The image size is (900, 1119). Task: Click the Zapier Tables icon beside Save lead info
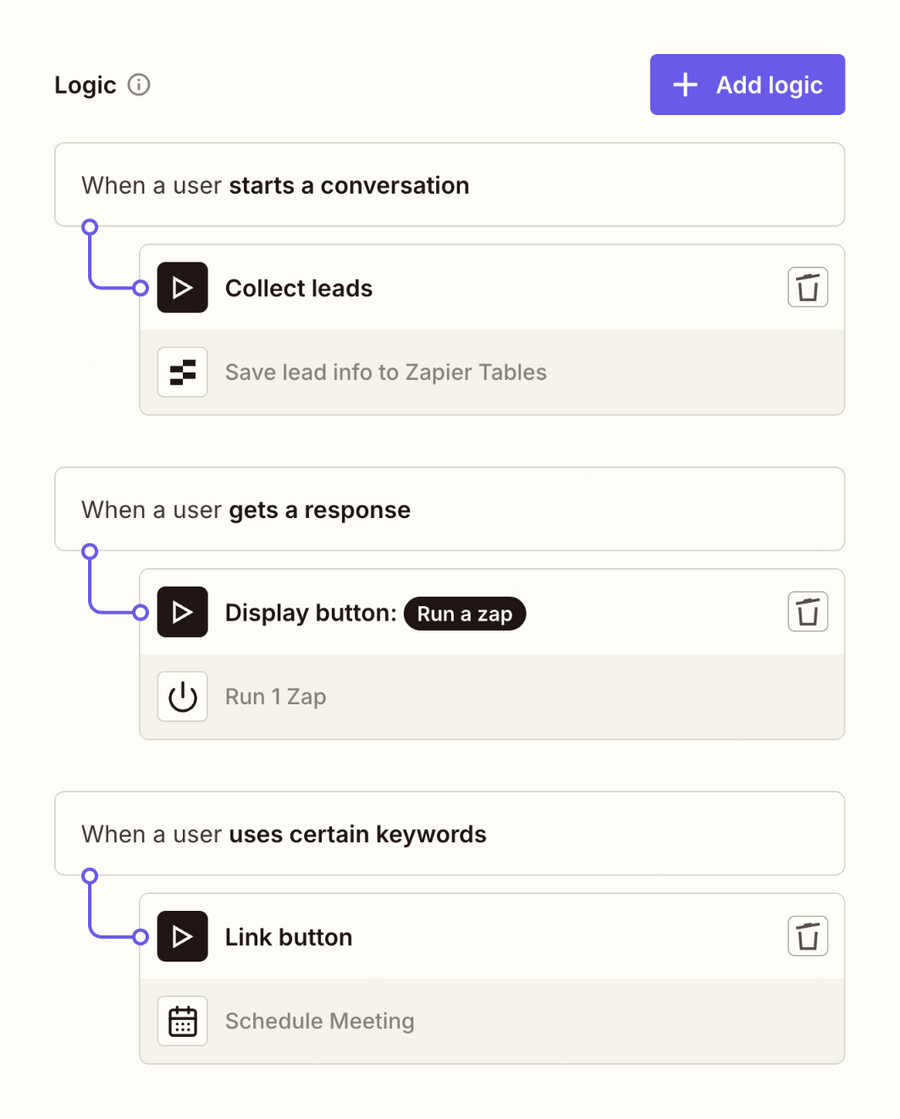182,371
